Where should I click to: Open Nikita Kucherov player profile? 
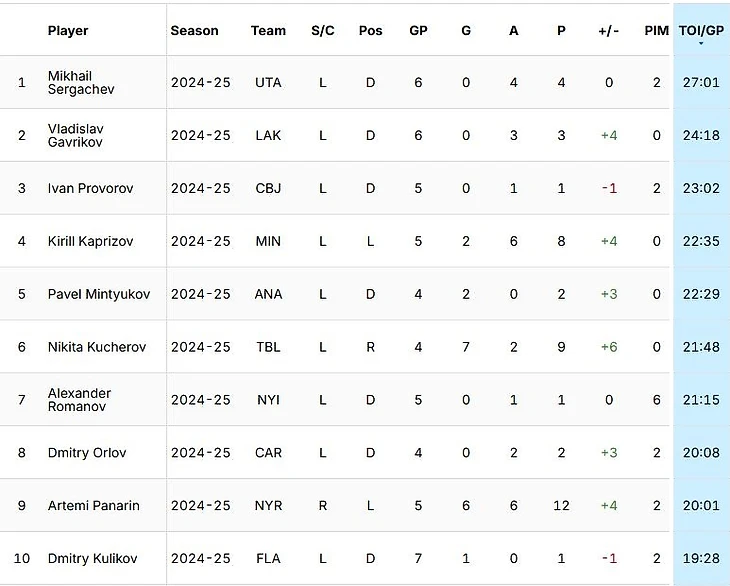click(97, 347)
